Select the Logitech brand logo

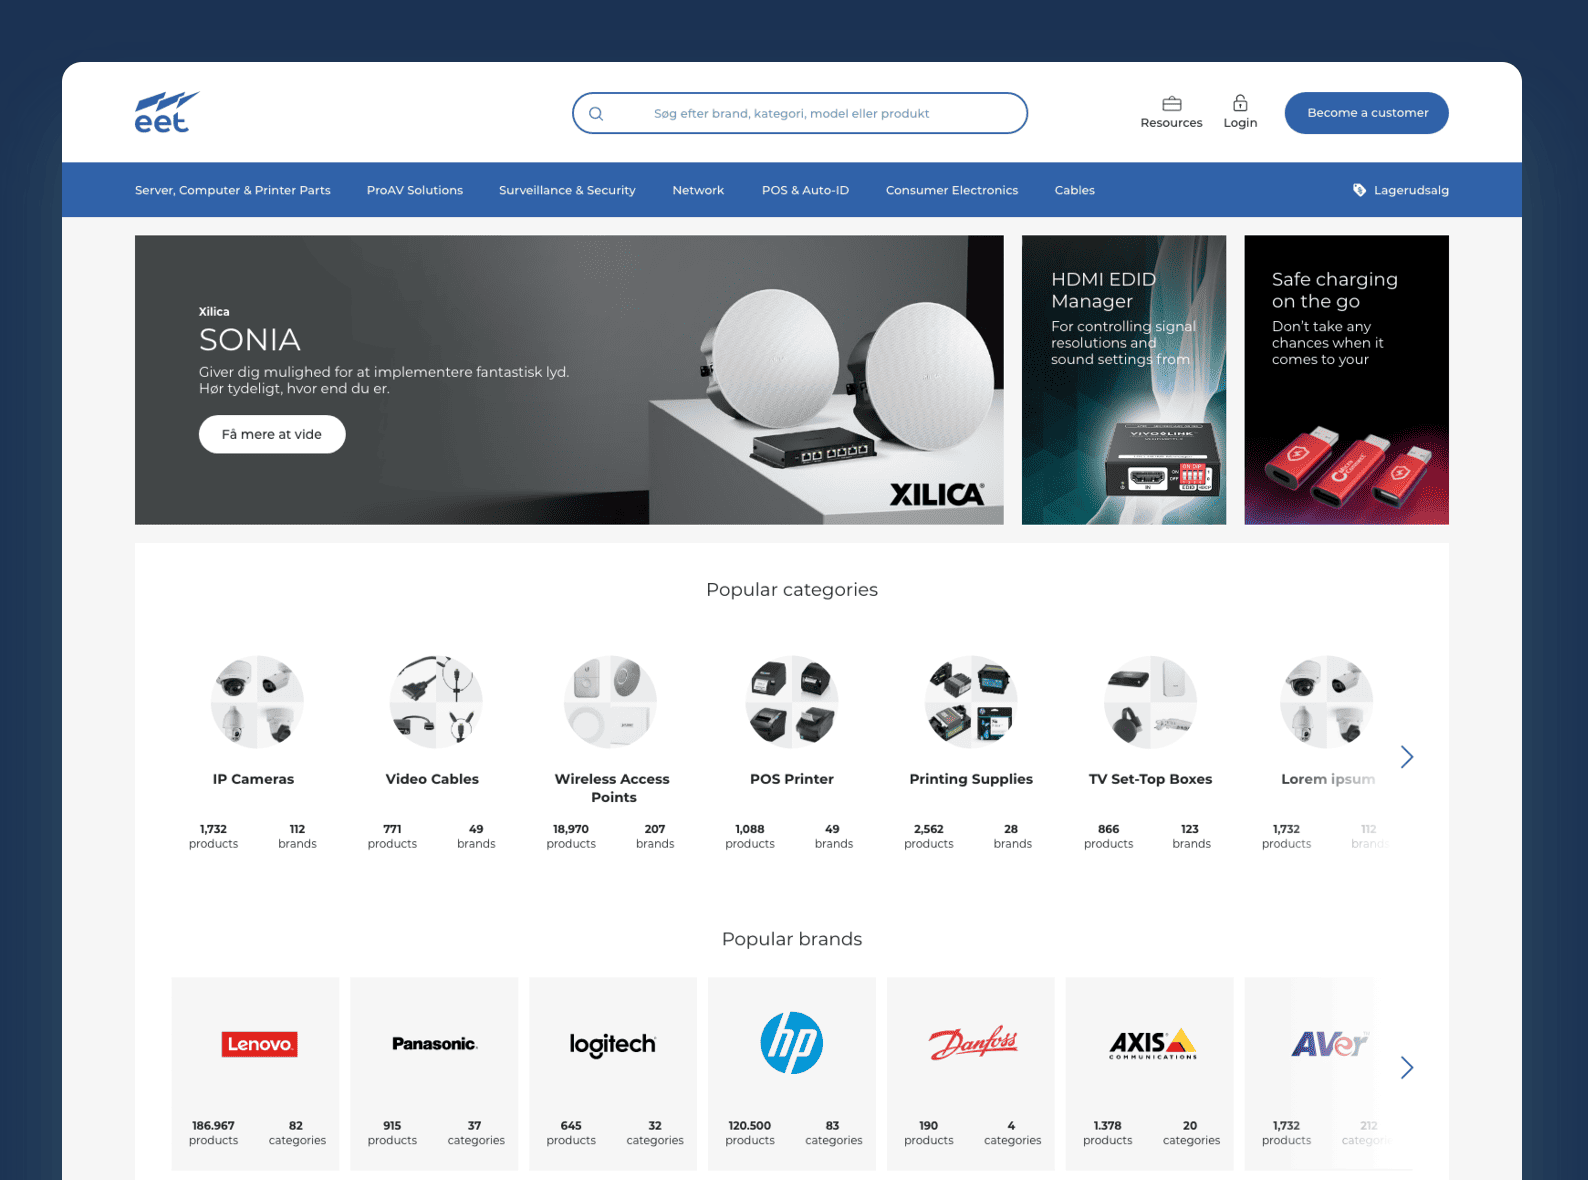coord(612,1044)
